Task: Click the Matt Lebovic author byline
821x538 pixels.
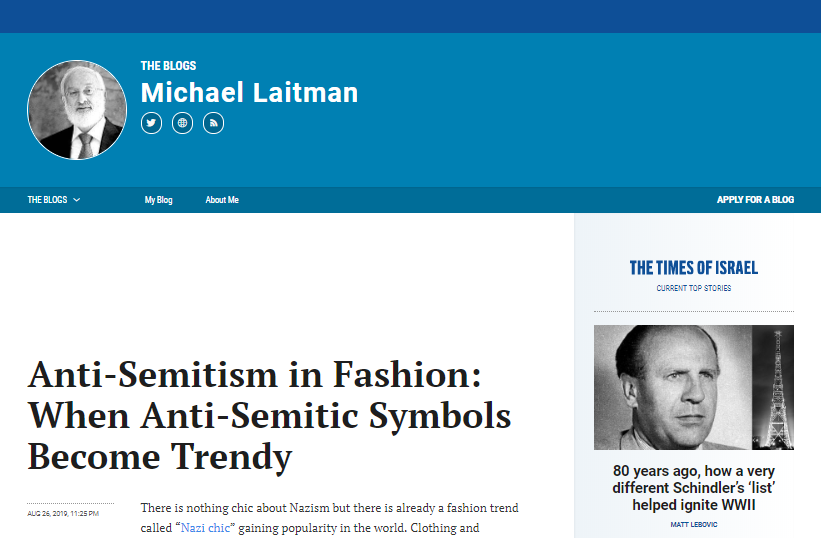Action: pyautogui.click(x=694, y=524)
